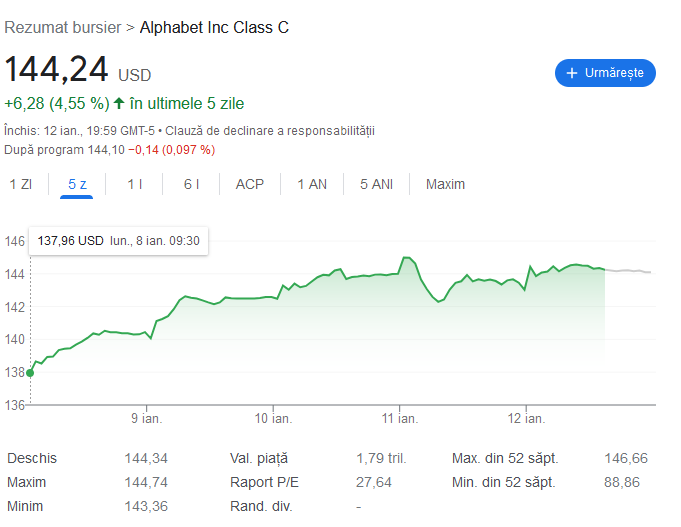The width and height of the screenshot is (681, 527).
Task: Click the gray after-hours line segment on the chart
Action: pyautogui.click(x=628, y=271)
